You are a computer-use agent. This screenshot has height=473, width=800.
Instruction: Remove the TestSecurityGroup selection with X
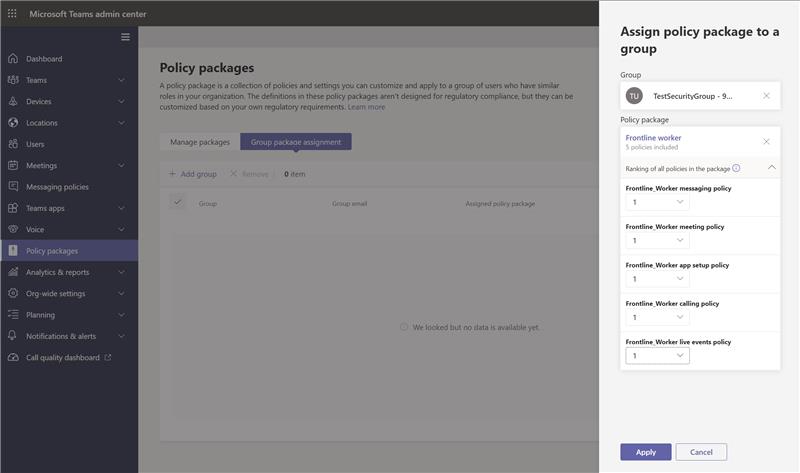[766, 96]
